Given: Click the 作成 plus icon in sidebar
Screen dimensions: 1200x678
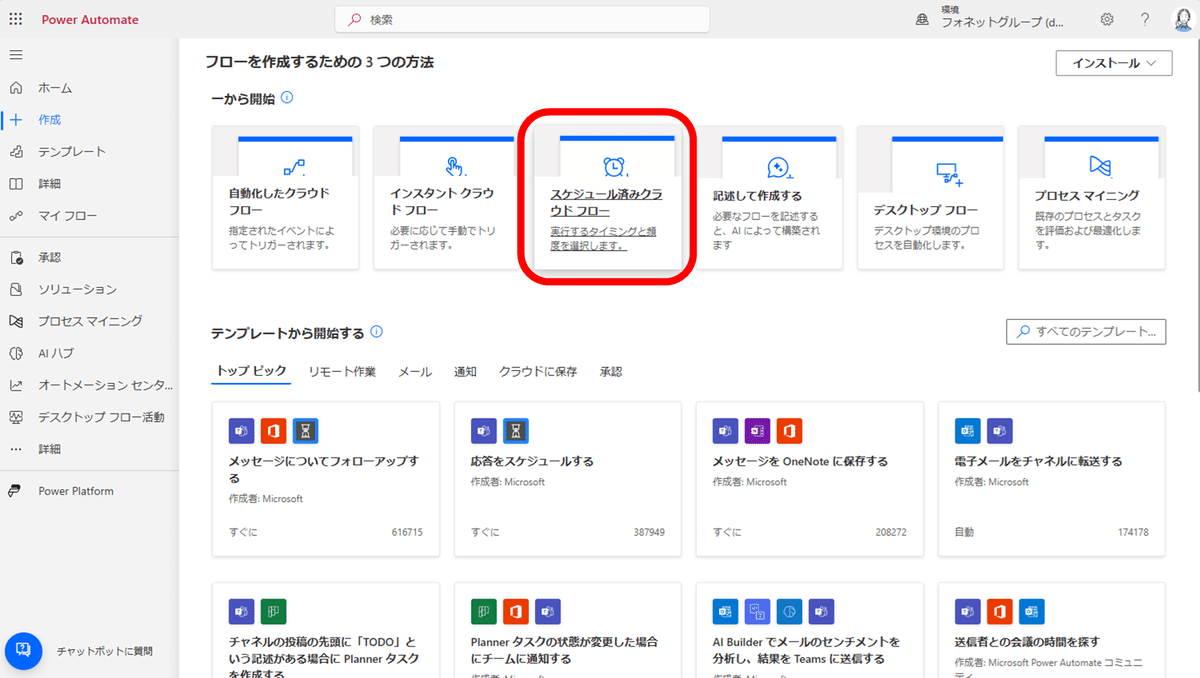Looking at the screenshot, I should coord(16,120).
